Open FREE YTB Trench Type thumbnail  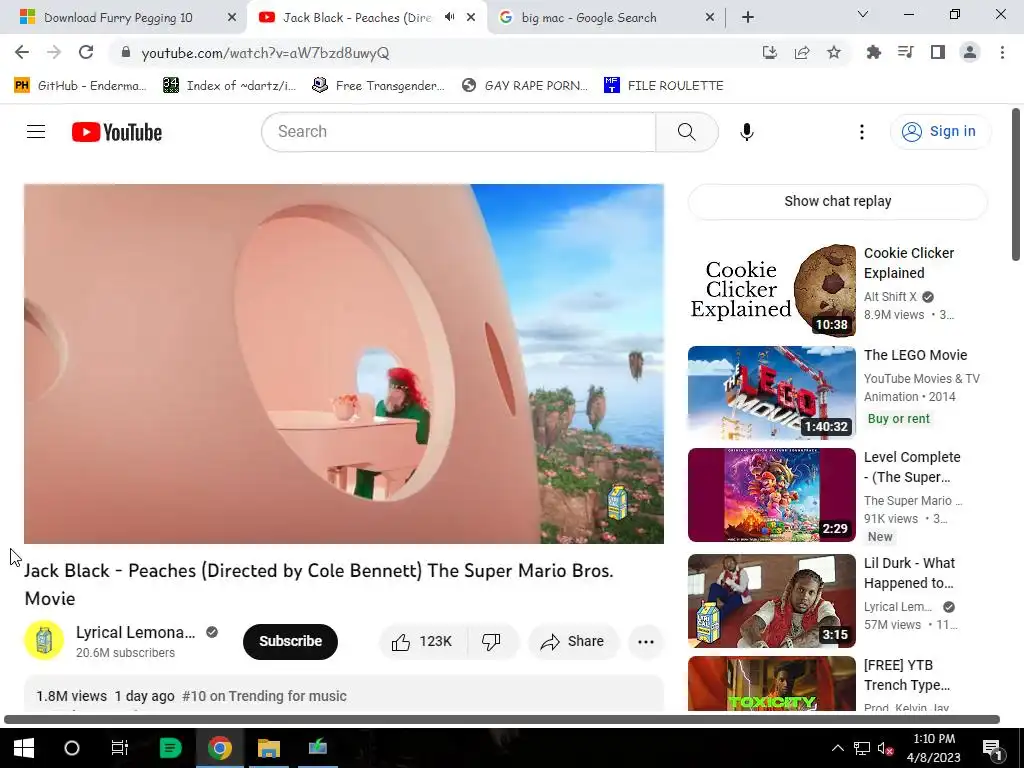(x=771, y=683)
